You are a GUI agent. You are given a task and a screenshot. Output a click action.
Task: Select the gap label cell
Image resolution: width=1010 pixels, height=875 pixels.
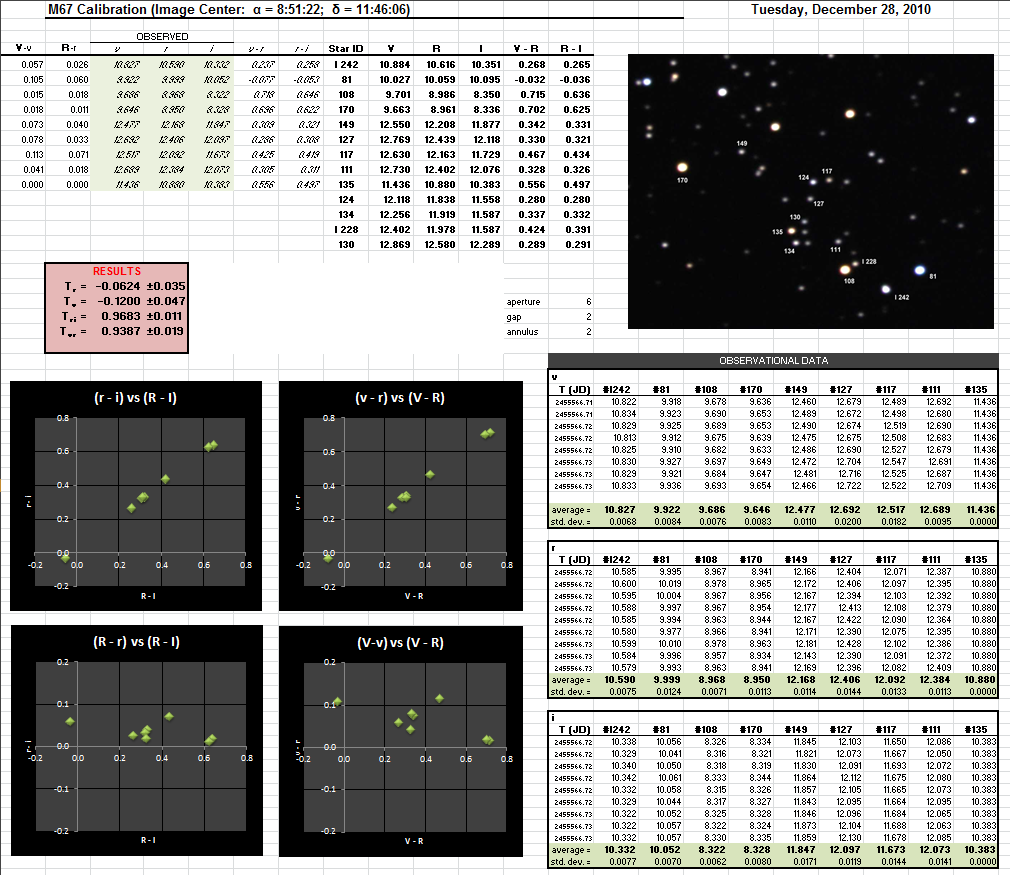[x=515, y=316]
